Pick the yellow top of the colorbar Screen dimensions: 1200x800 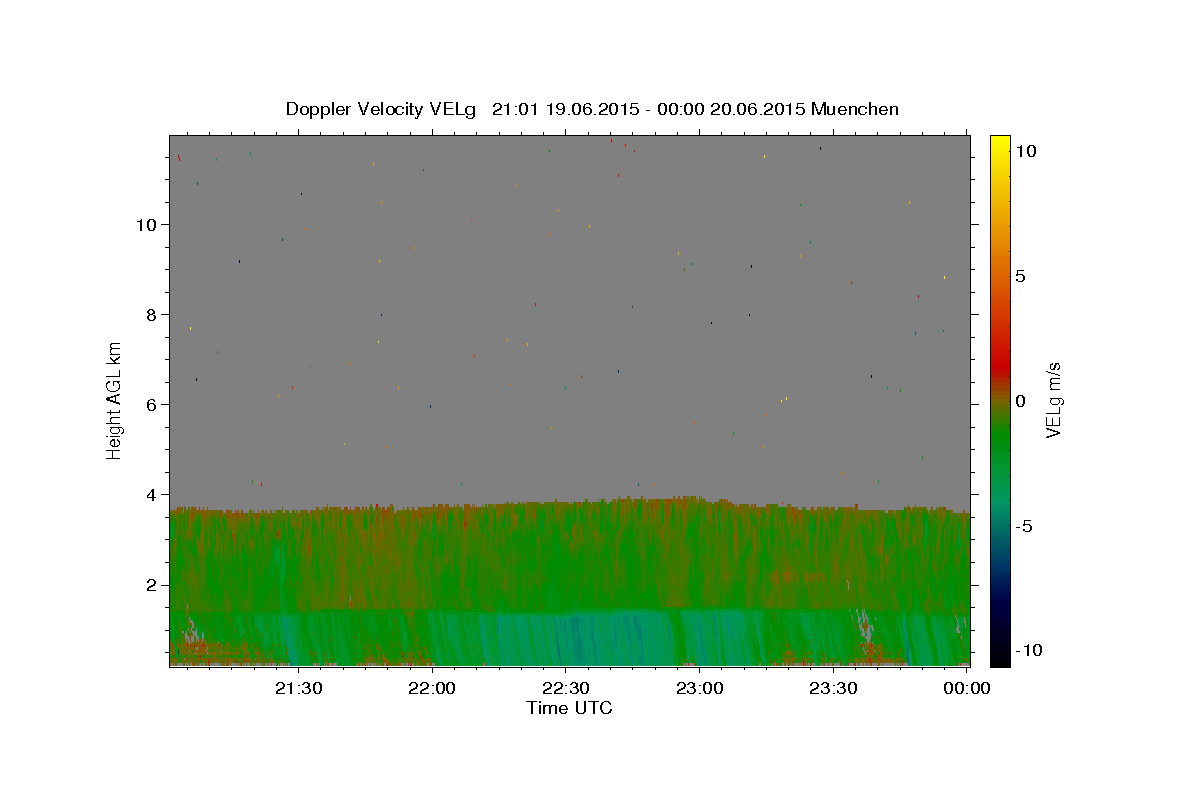(x=1000, y=145)
